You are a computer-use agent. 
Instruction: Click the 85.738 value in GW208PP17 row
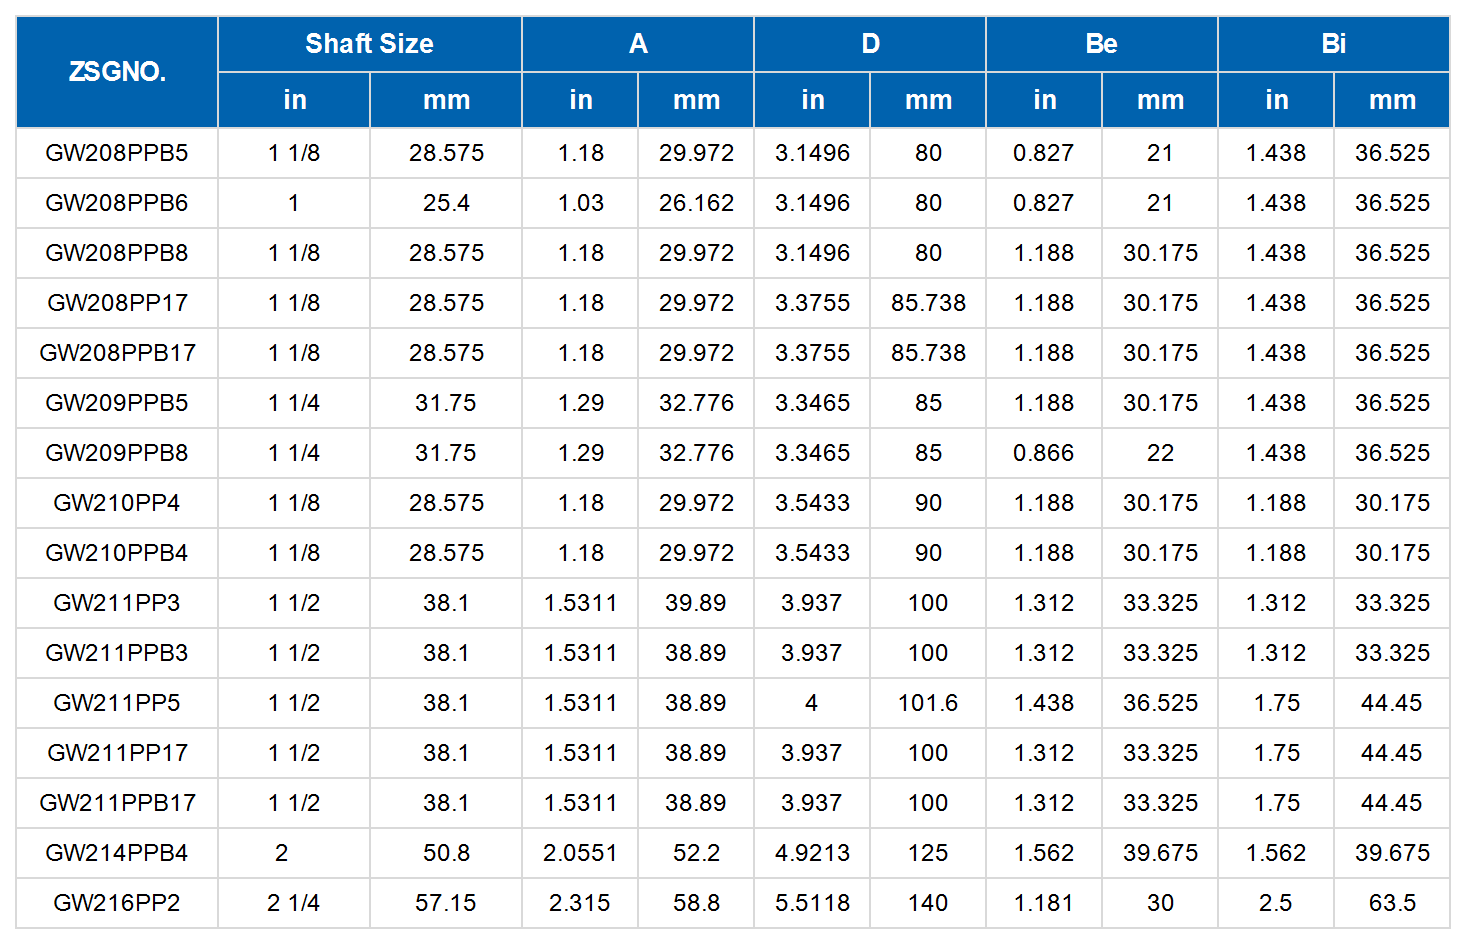tap(928, 303)
